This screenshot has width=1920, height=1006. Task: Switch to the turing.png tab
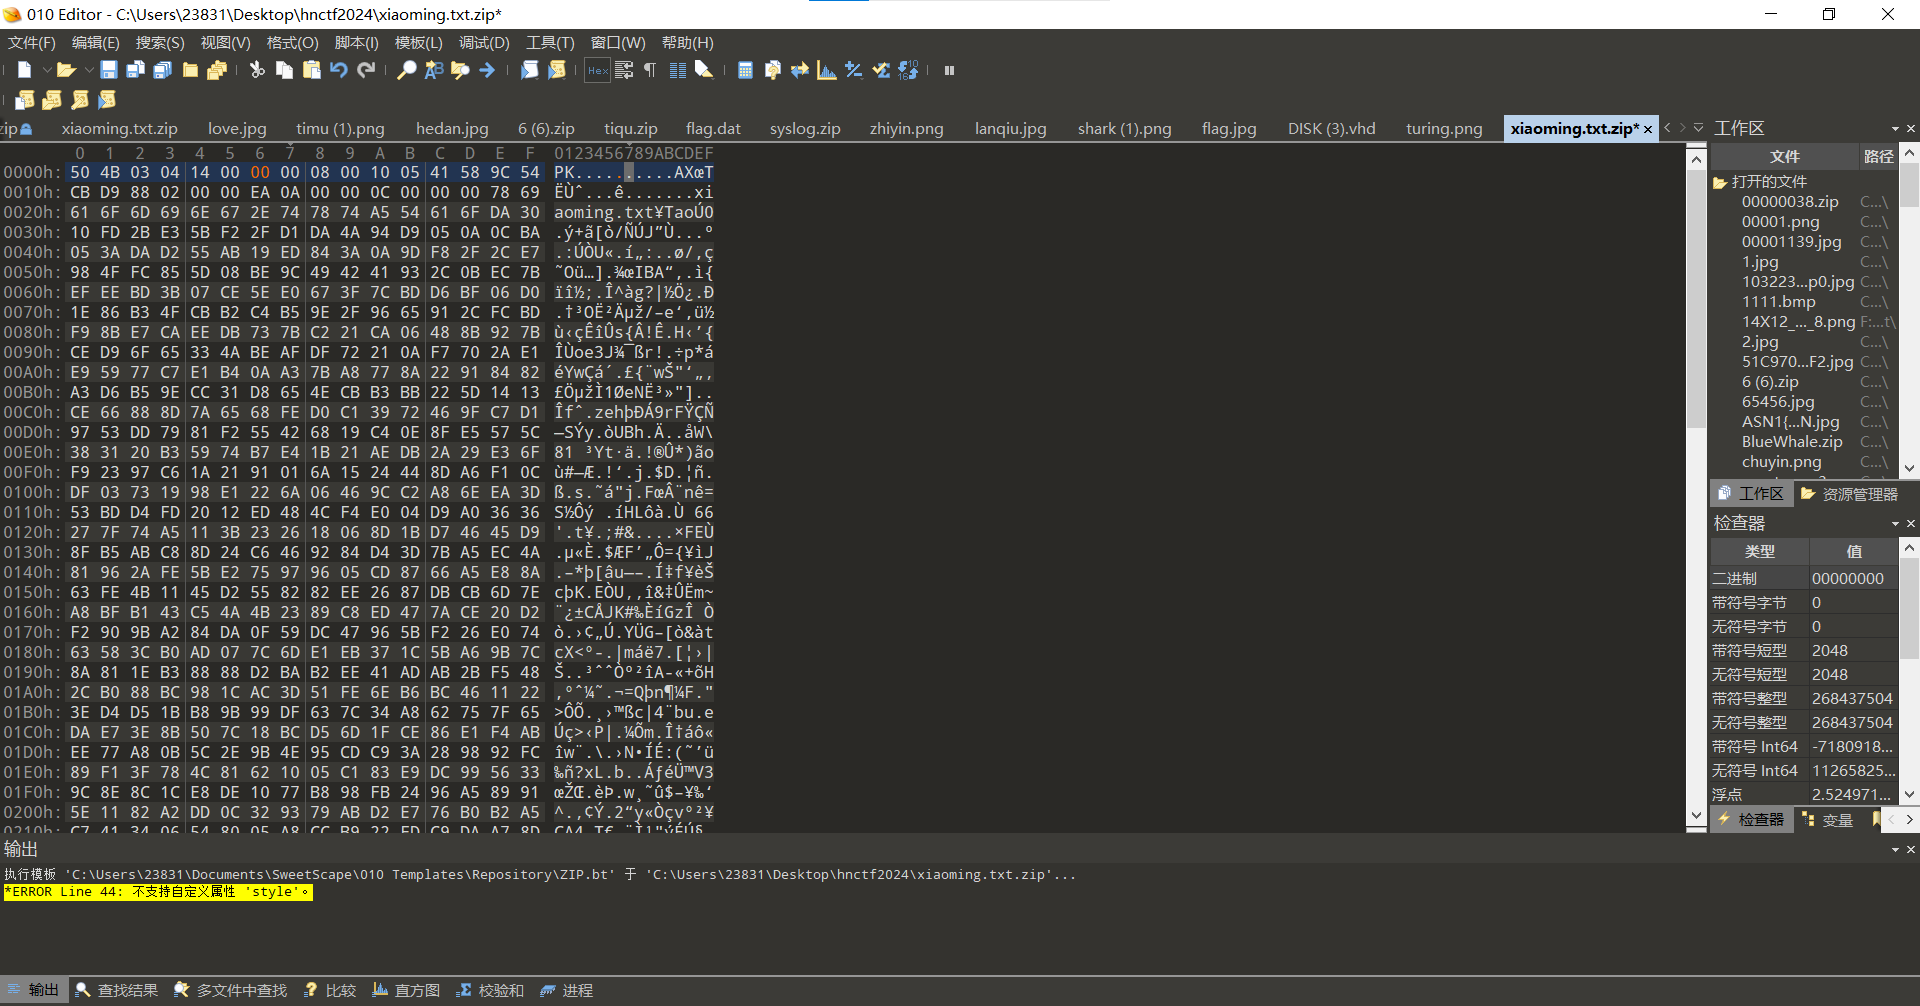tap(1444, 129)
